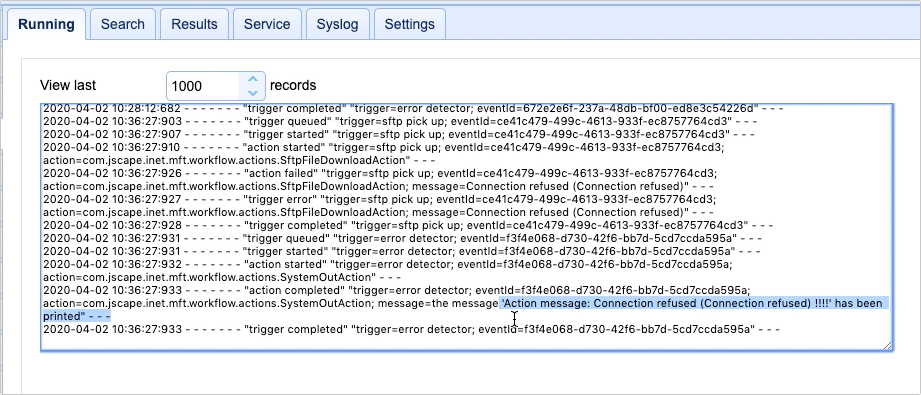Switch to the Running tab
This screenshot has width=921, height=395.
click(x=46, y=24)
